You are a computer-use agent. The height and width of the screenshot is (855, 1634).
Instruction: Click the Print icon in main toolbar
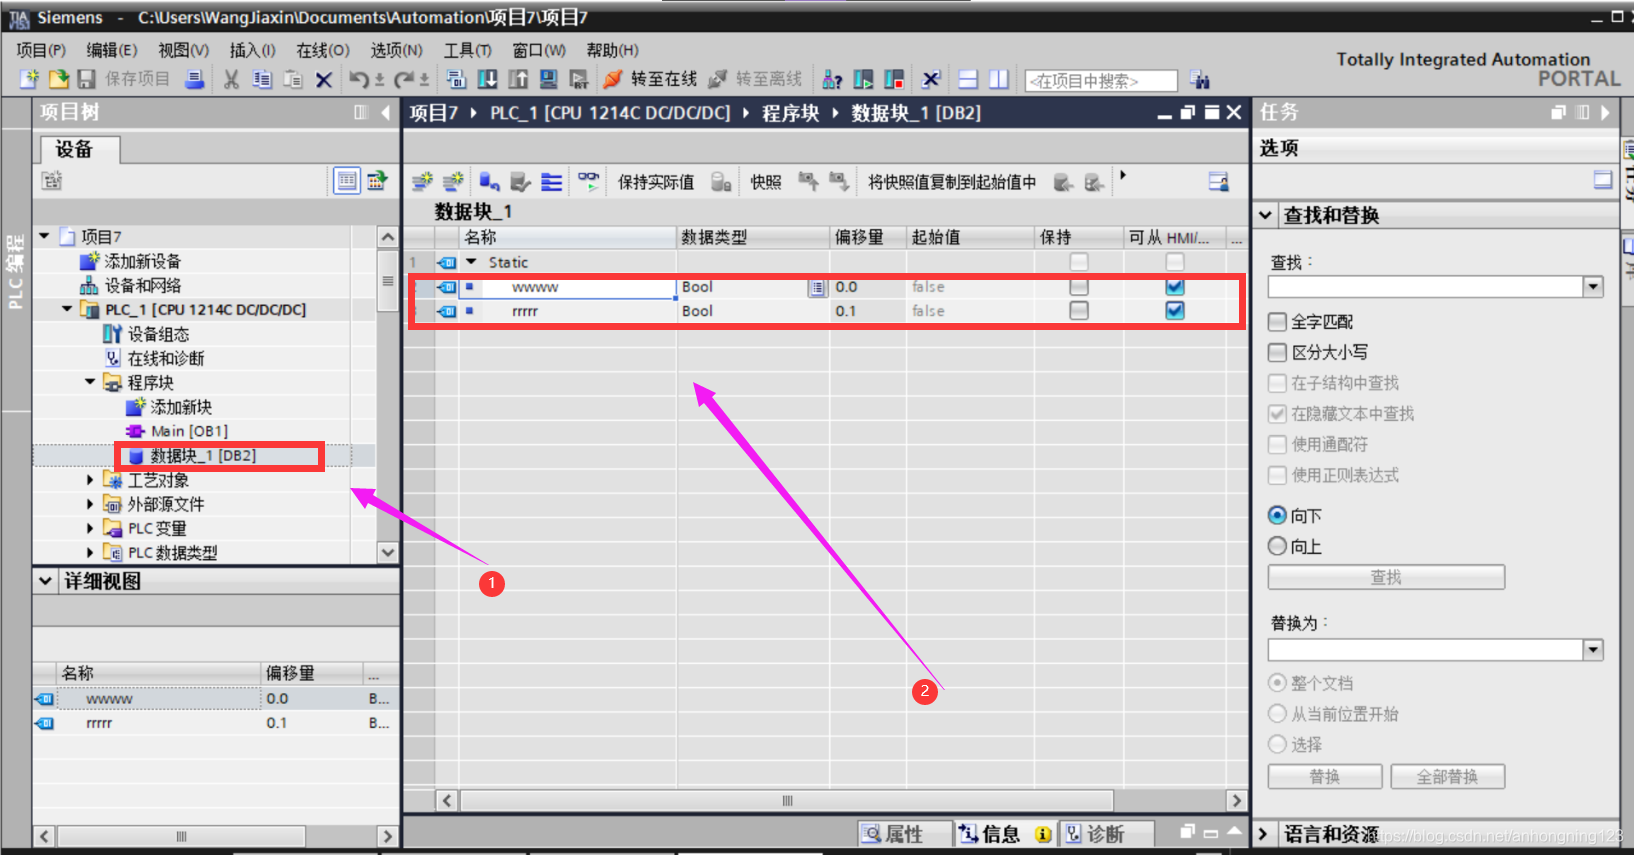point(195,79)
